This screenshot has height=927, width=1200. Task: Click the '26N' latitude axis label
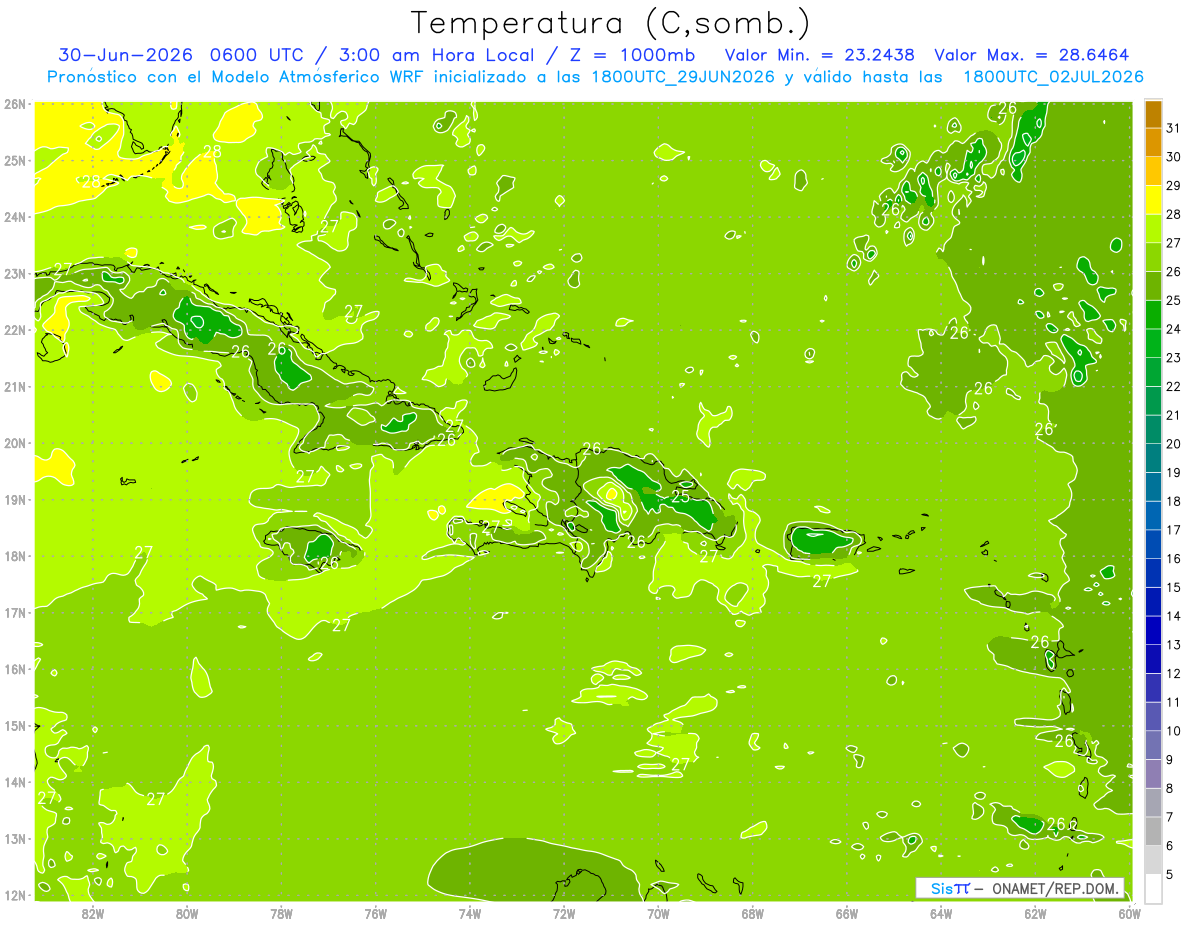(15, 104)
